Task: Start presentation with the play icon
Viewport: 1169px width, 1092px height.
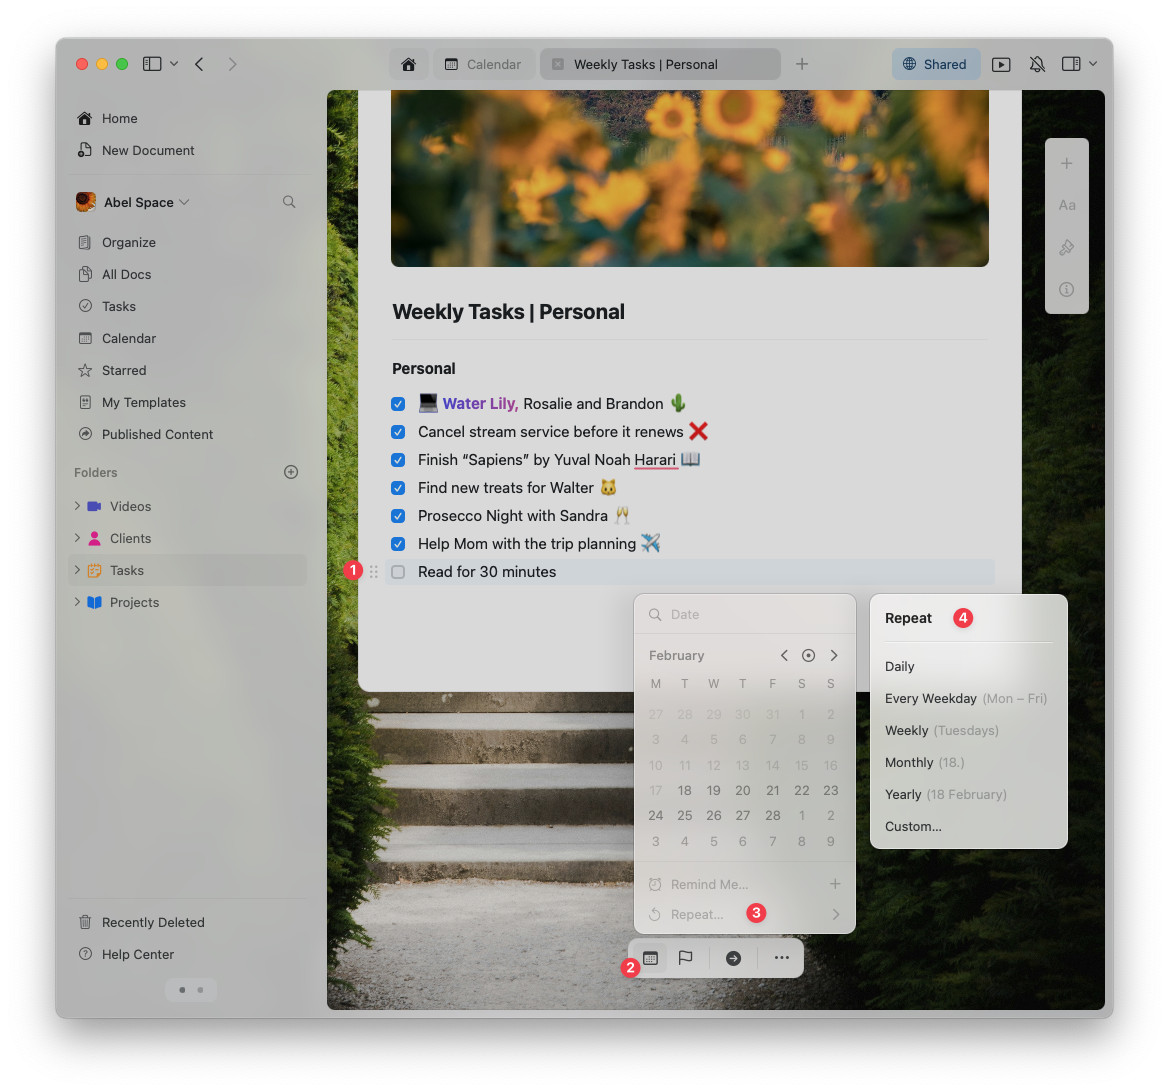Action: (x=1001, y=63)
